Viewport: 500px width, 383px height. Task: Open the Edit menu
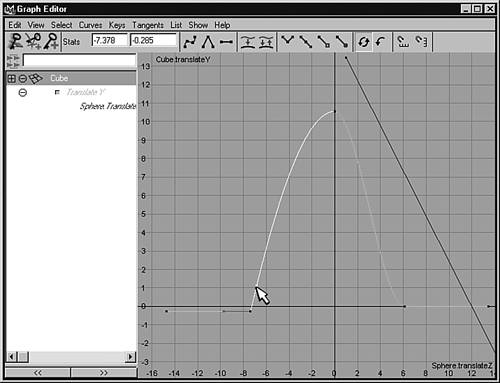coord(15,25)
